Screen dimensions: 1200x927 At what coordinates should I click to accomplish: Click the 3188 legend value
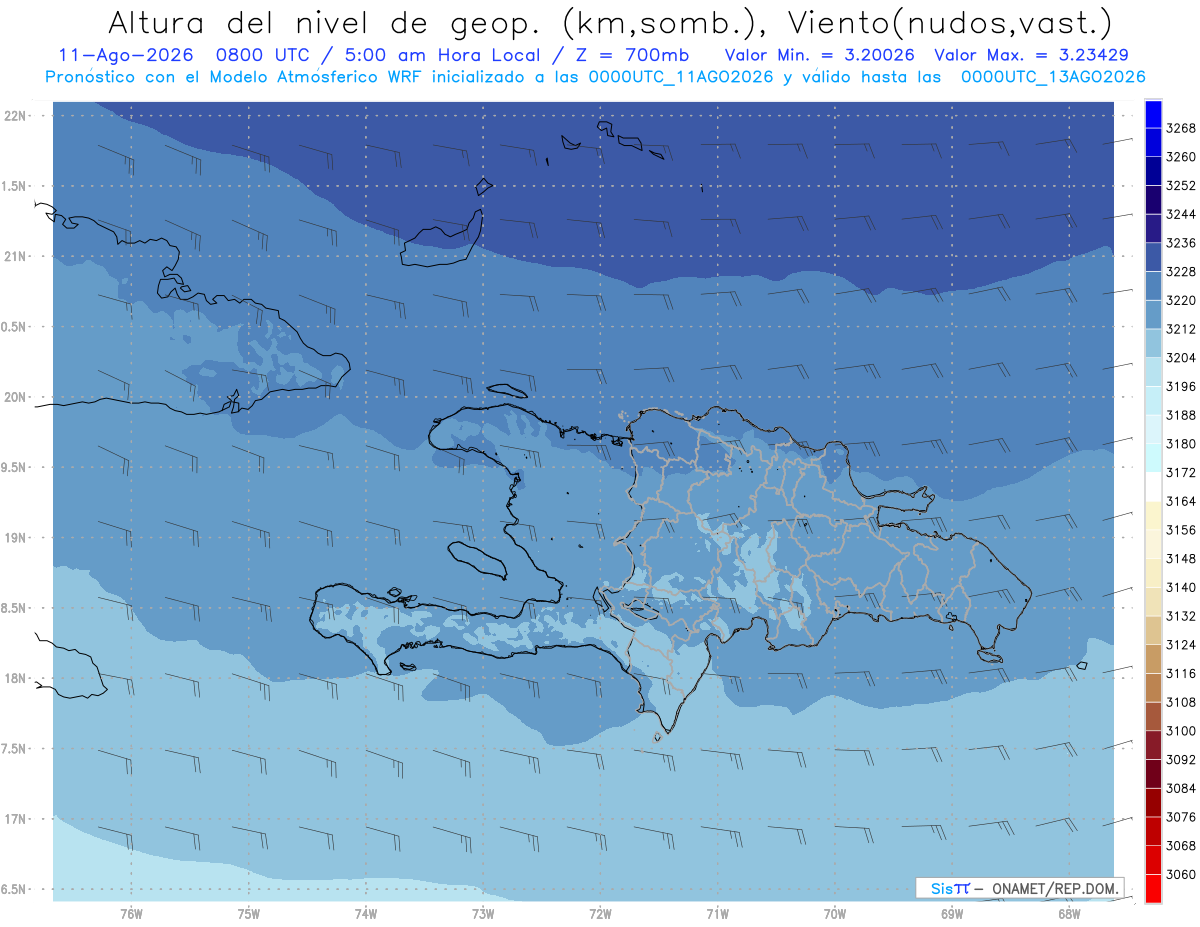(x=1181, y=415)
